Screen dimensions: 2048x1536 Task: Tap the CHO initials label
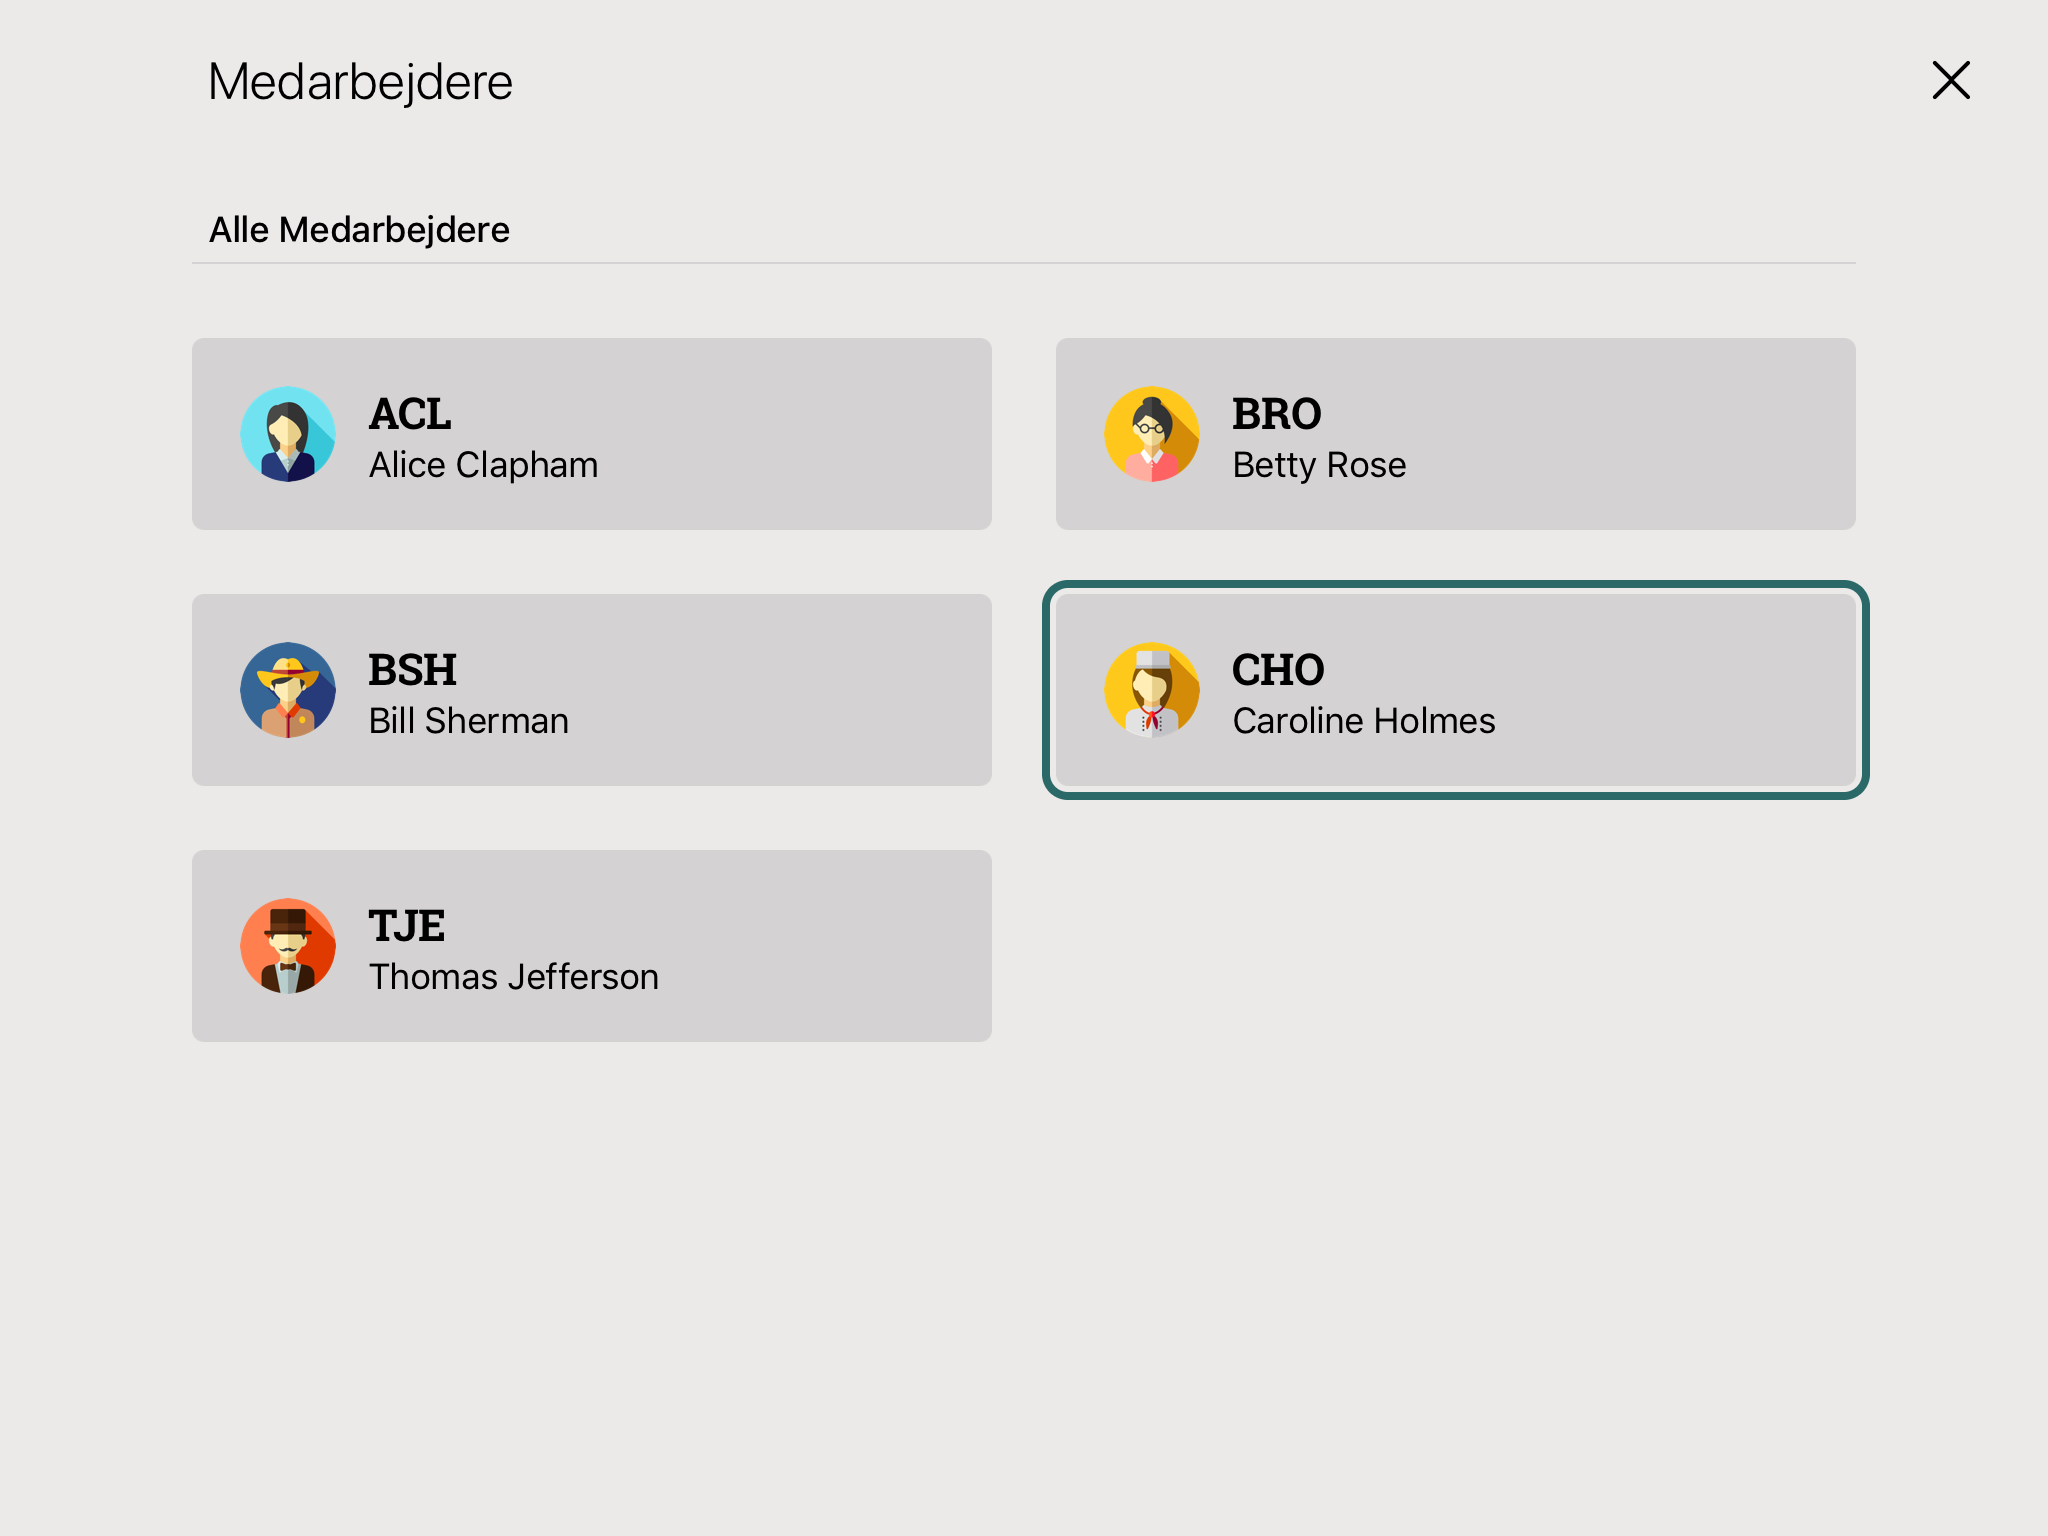tap(1278, 670)
